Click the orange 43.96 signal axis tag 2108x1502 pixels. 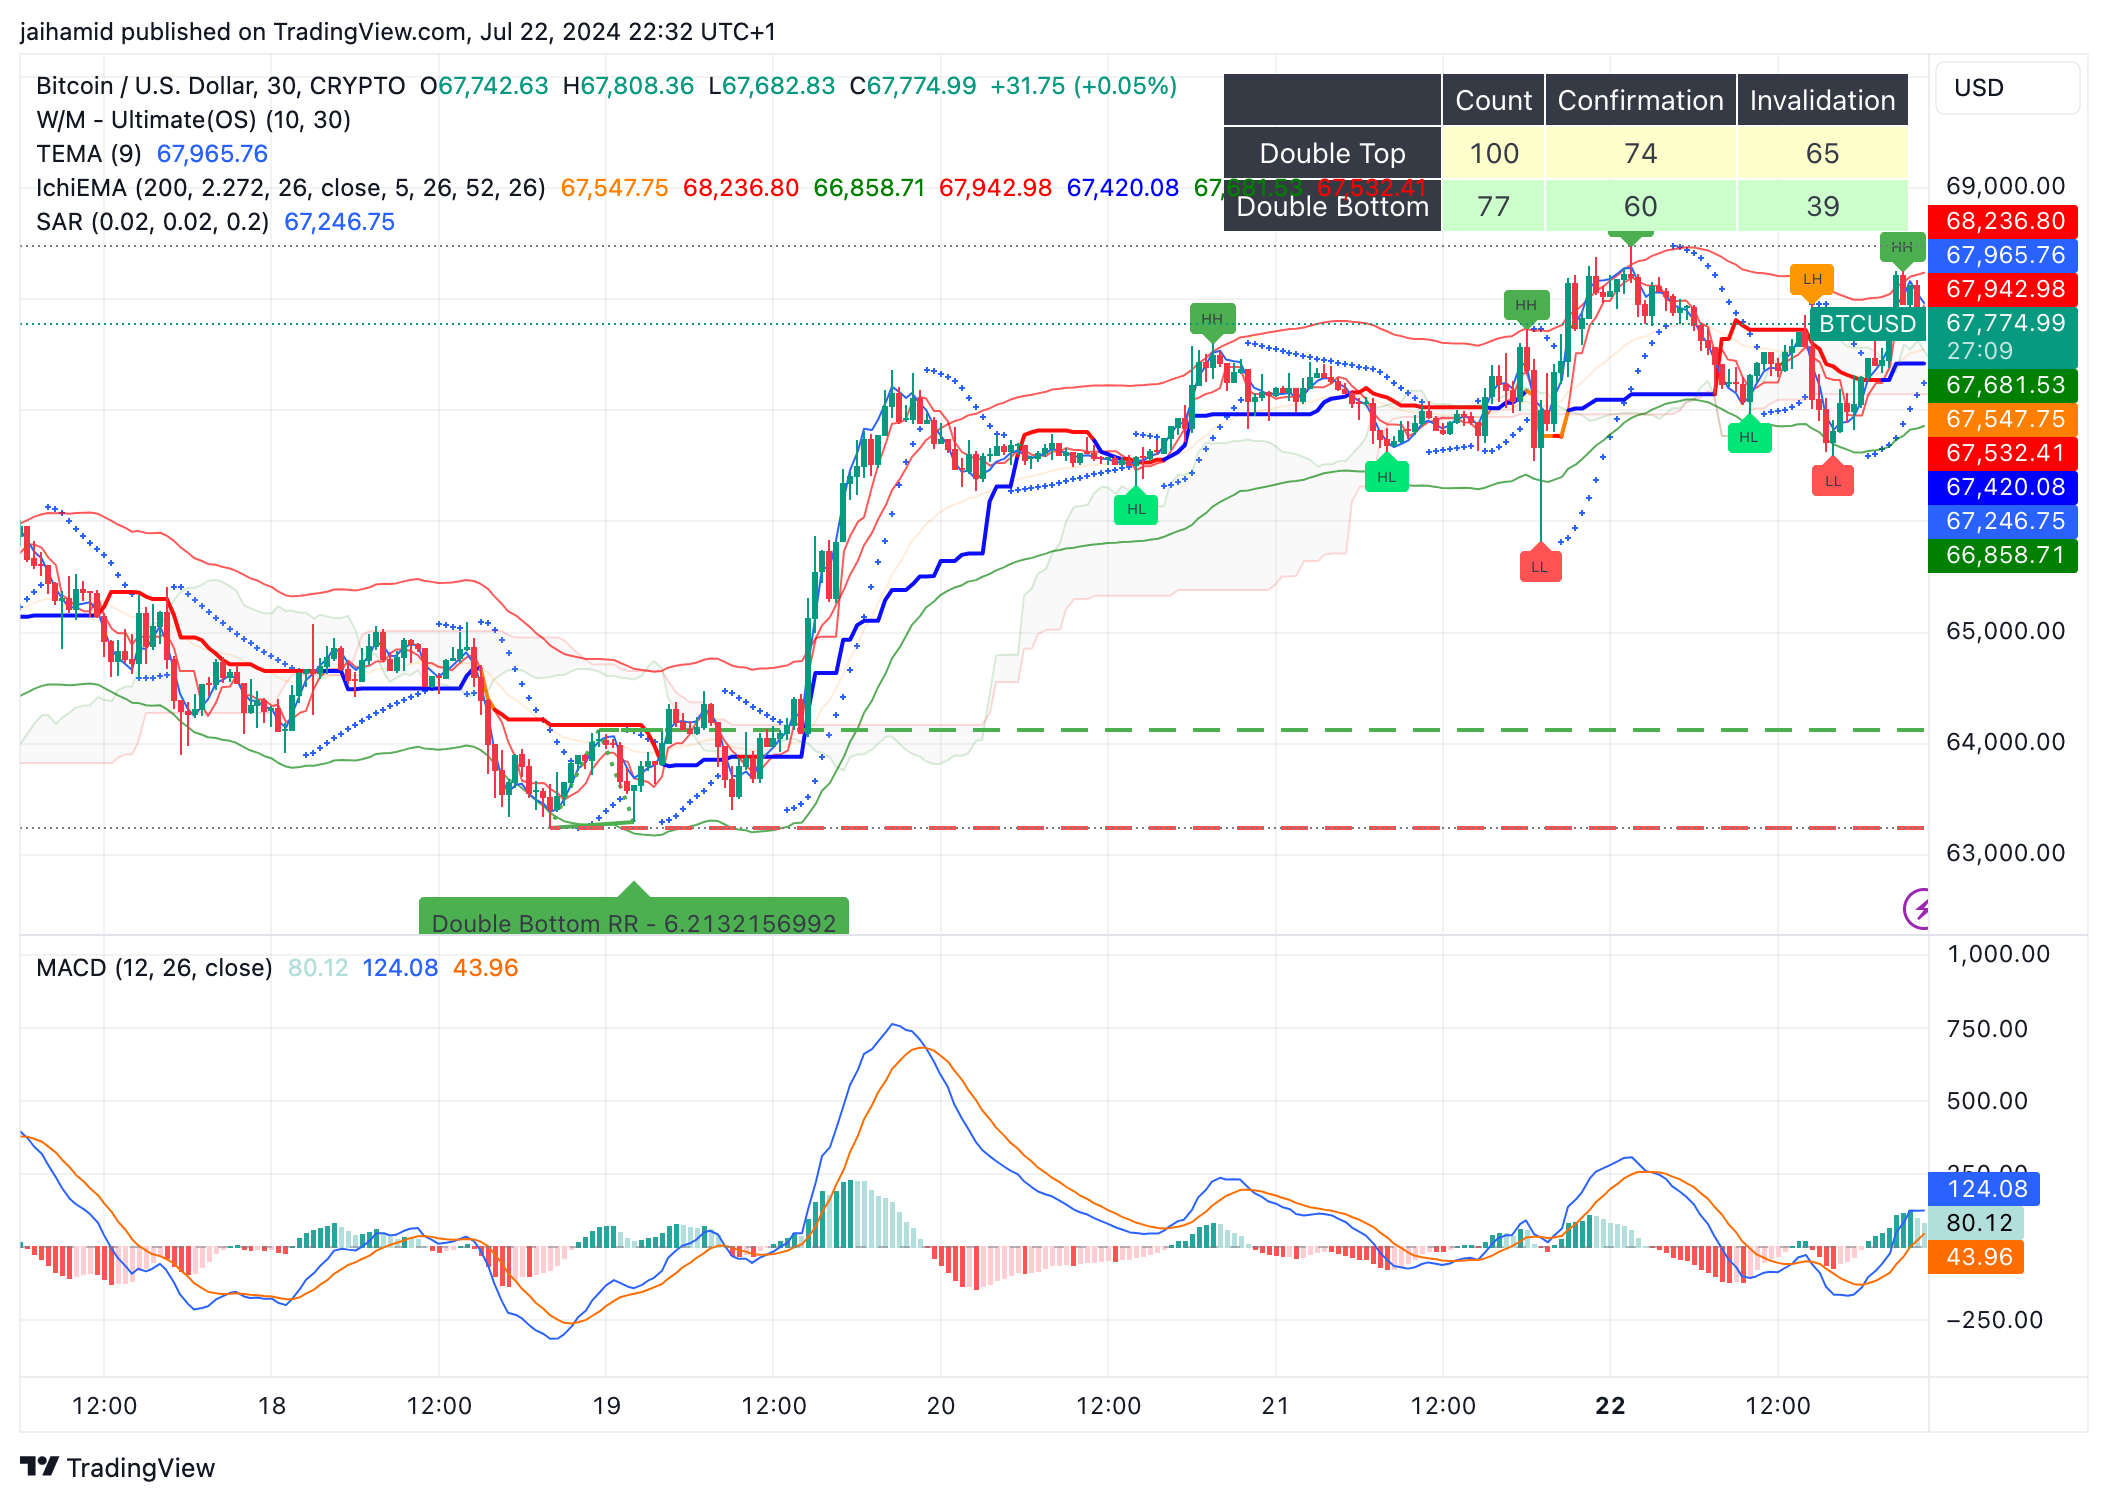pyautogui.click(x=1977, y=1257)
